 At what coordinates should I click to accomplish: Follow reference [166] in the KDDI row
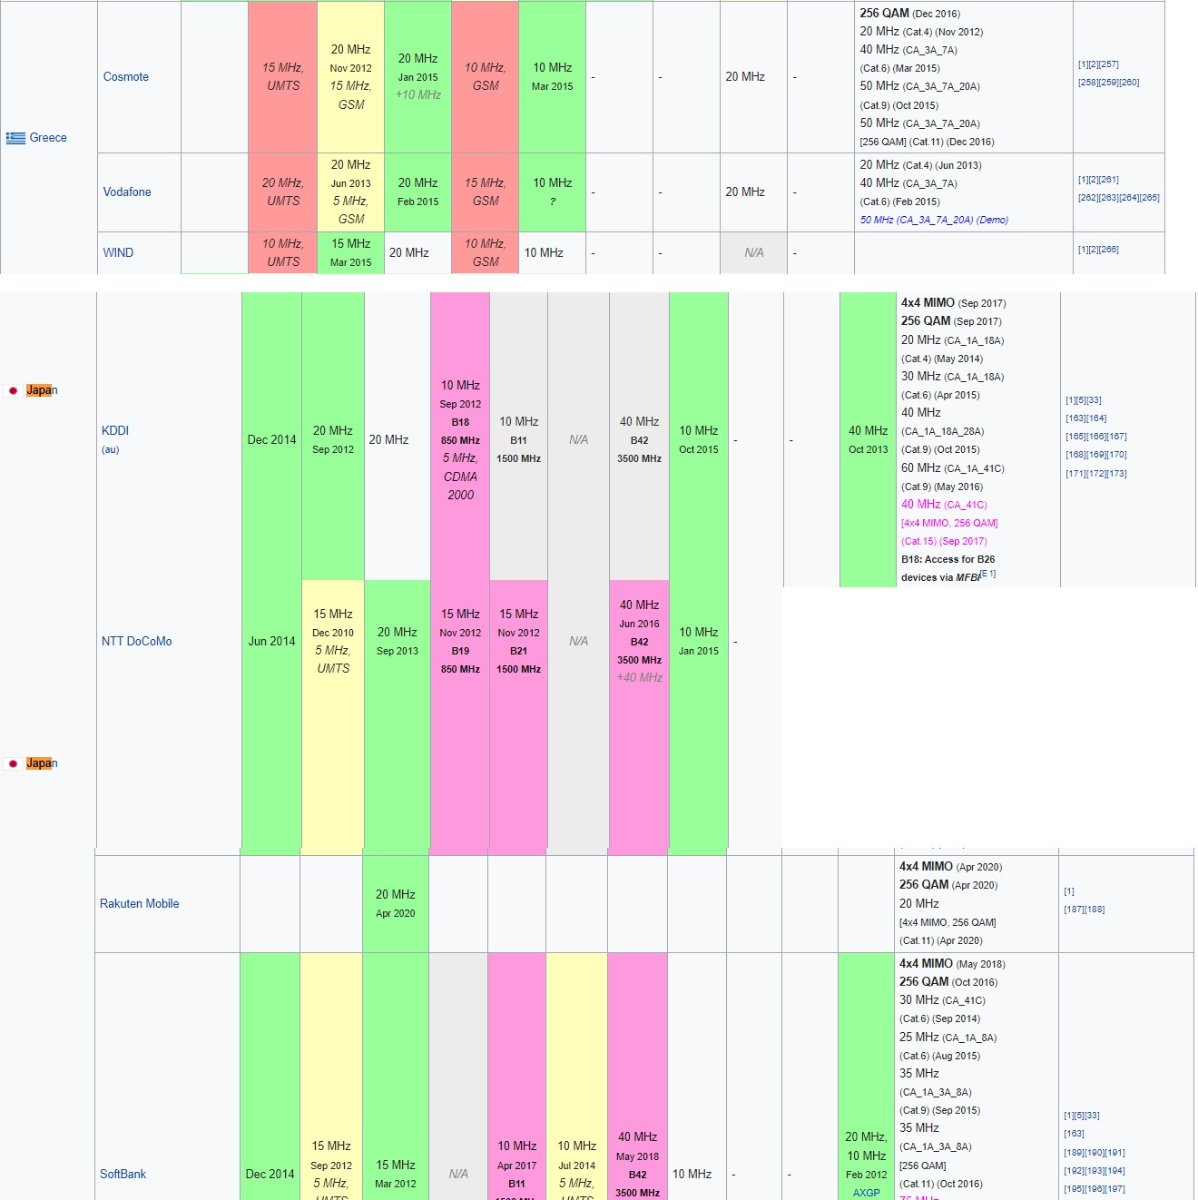coord(1096,437)
